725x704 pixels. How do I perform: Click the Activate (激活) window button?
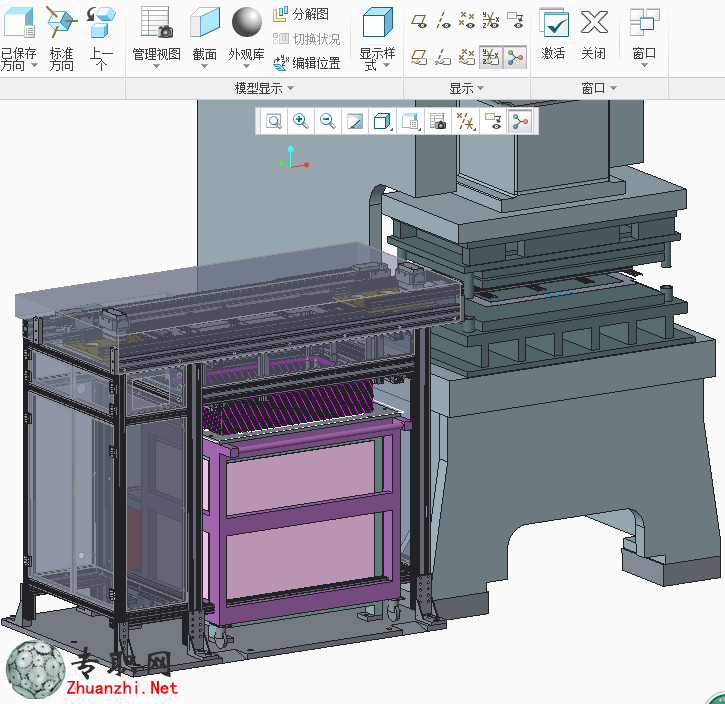click(553, 34)
